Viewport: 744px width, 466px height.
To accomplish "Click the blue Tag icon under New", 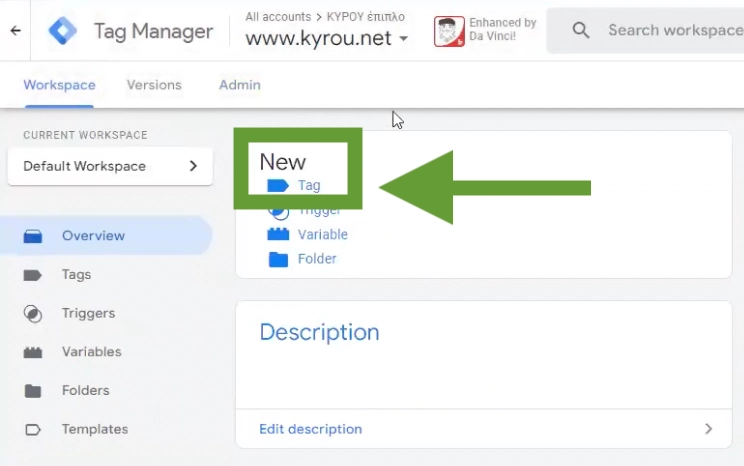I will pyautogui.click(x=278, y=186).
